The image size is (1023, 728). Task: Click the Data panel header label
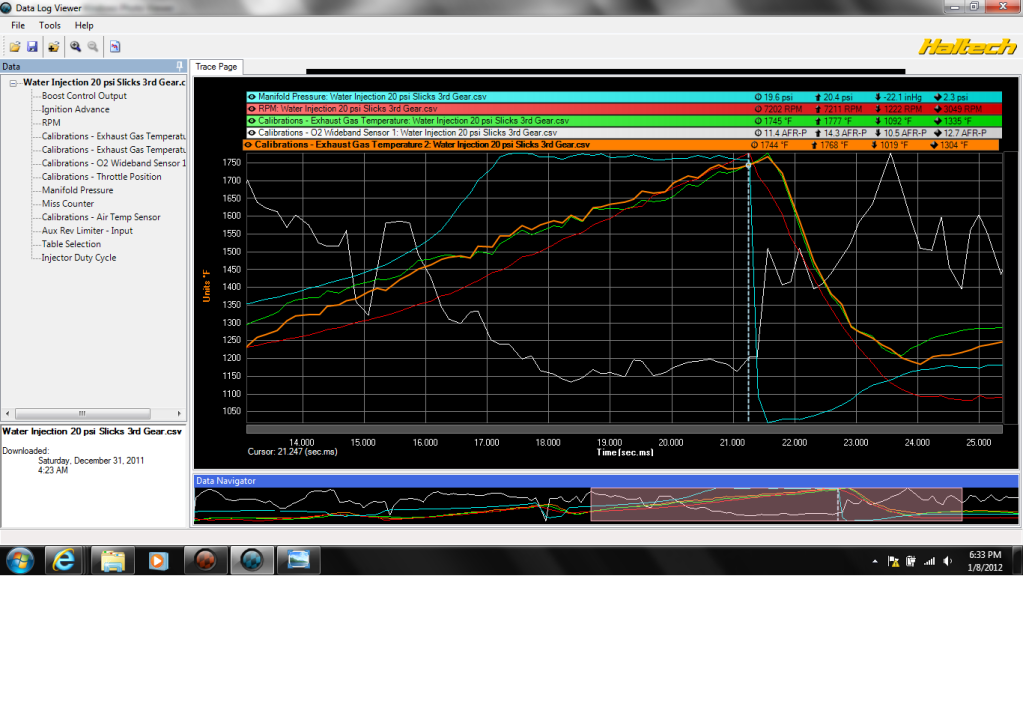coord(11,67)
